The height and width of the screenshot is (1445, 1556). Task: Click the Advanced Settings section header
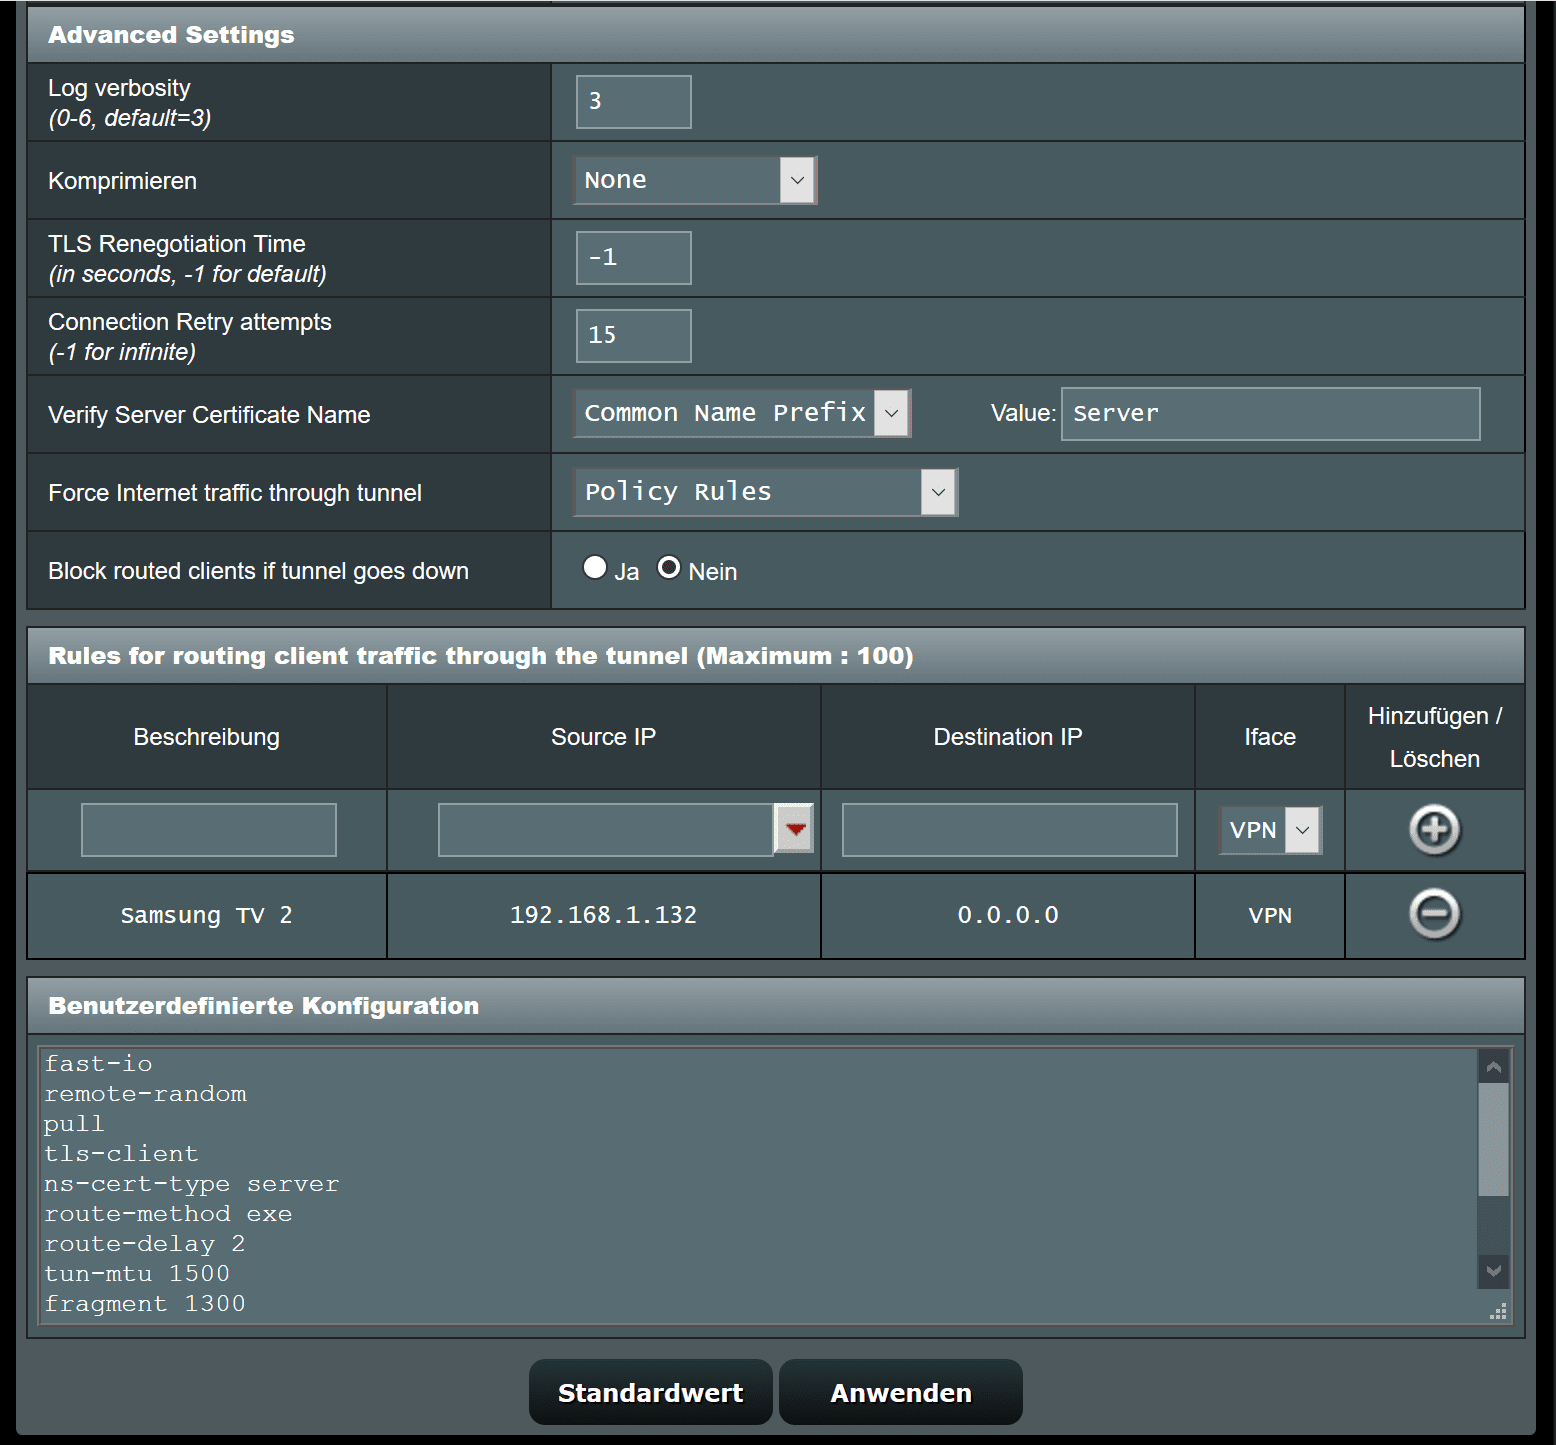tap(776, 35)
